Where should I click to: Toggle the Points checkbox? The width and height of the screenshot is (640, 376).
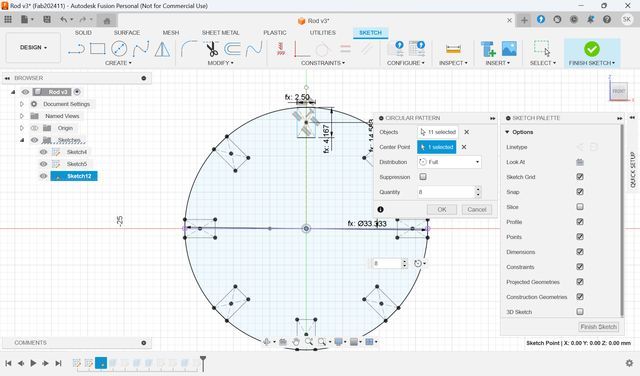[580, 237]
